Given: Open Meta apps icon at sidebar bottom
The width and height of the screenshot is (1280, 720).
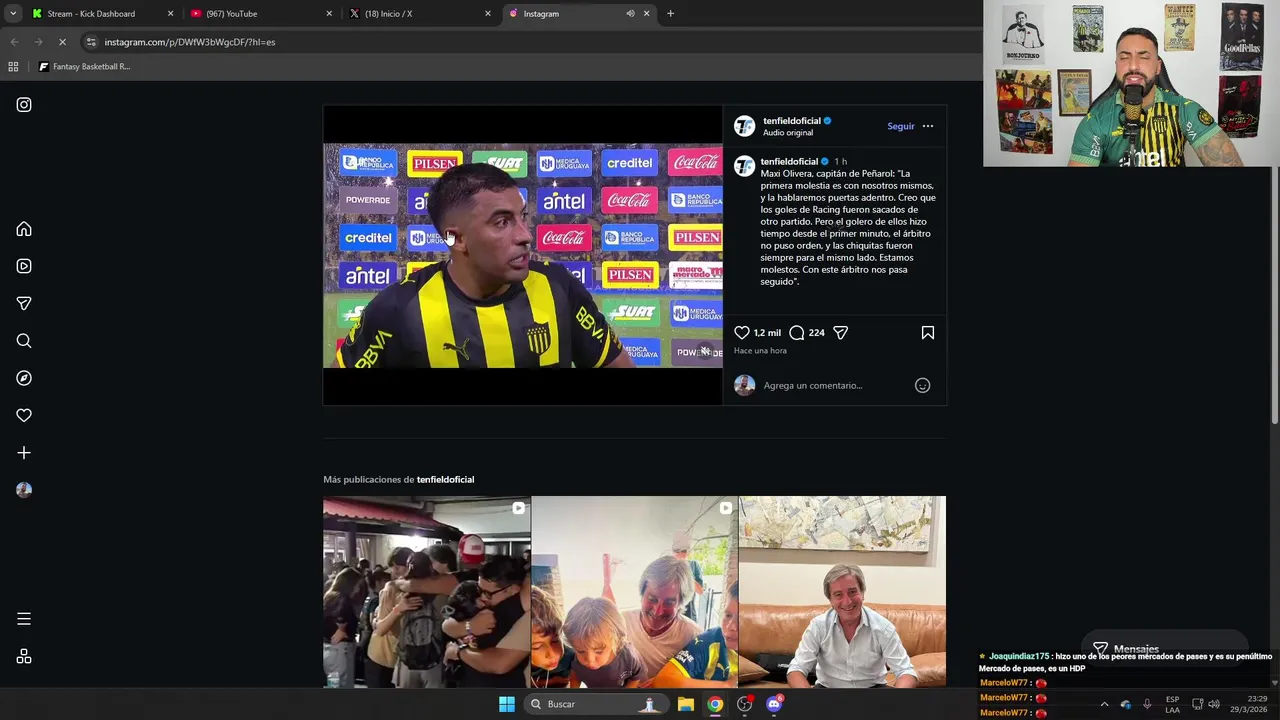Looking at the screenshot, I should [24, 656].
